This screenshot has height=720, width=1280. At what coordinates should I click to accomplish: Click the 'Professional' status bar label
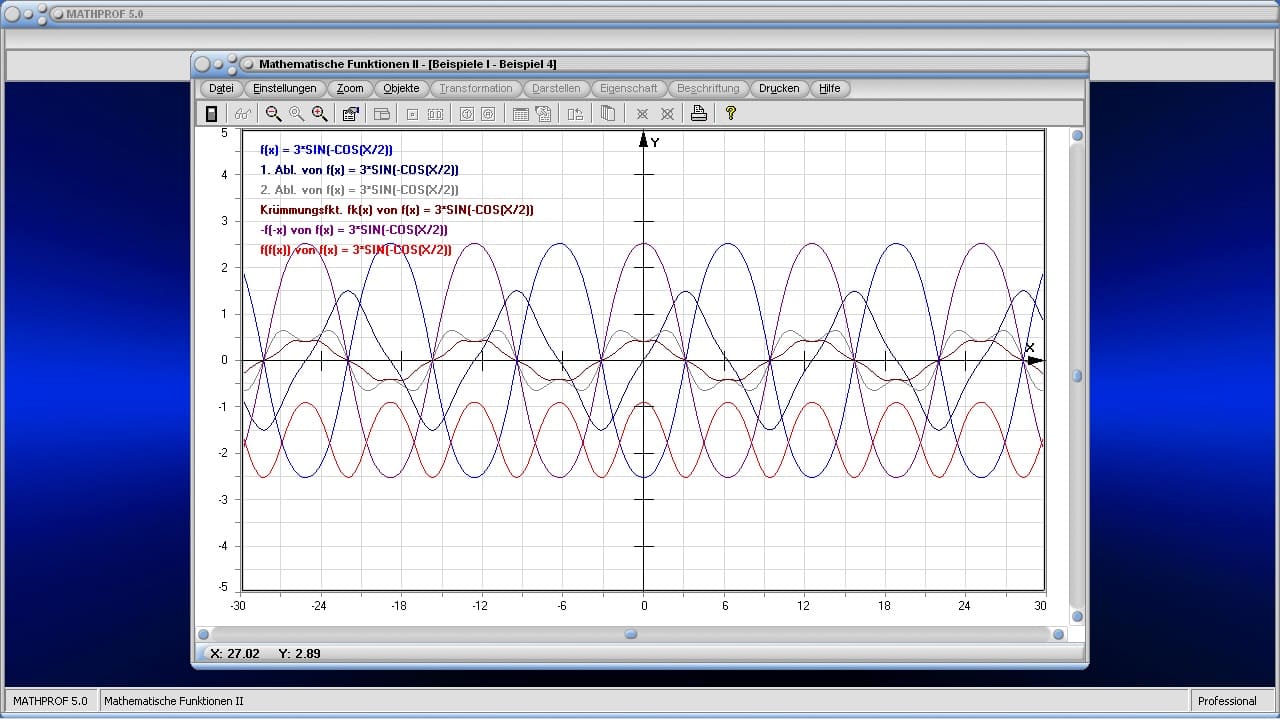(1227, 701)
